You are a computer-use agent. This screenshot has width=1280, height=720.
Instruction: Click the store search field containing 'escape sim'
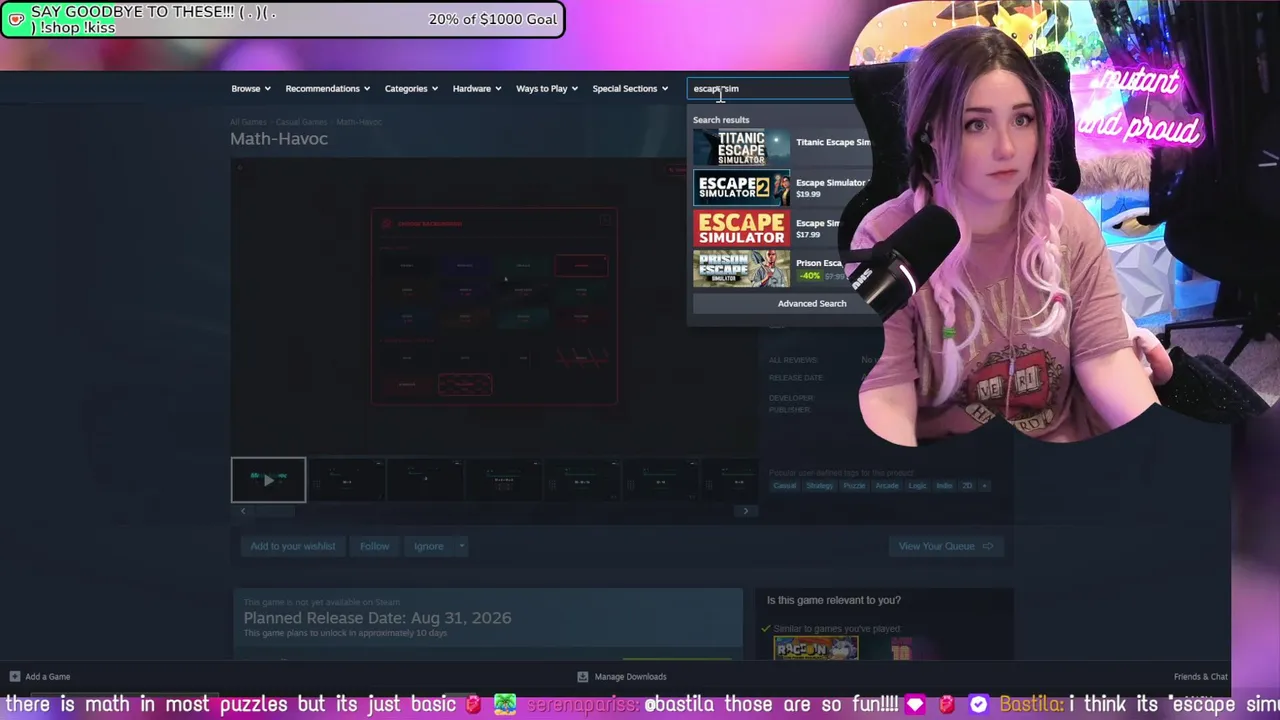[770, 89]
